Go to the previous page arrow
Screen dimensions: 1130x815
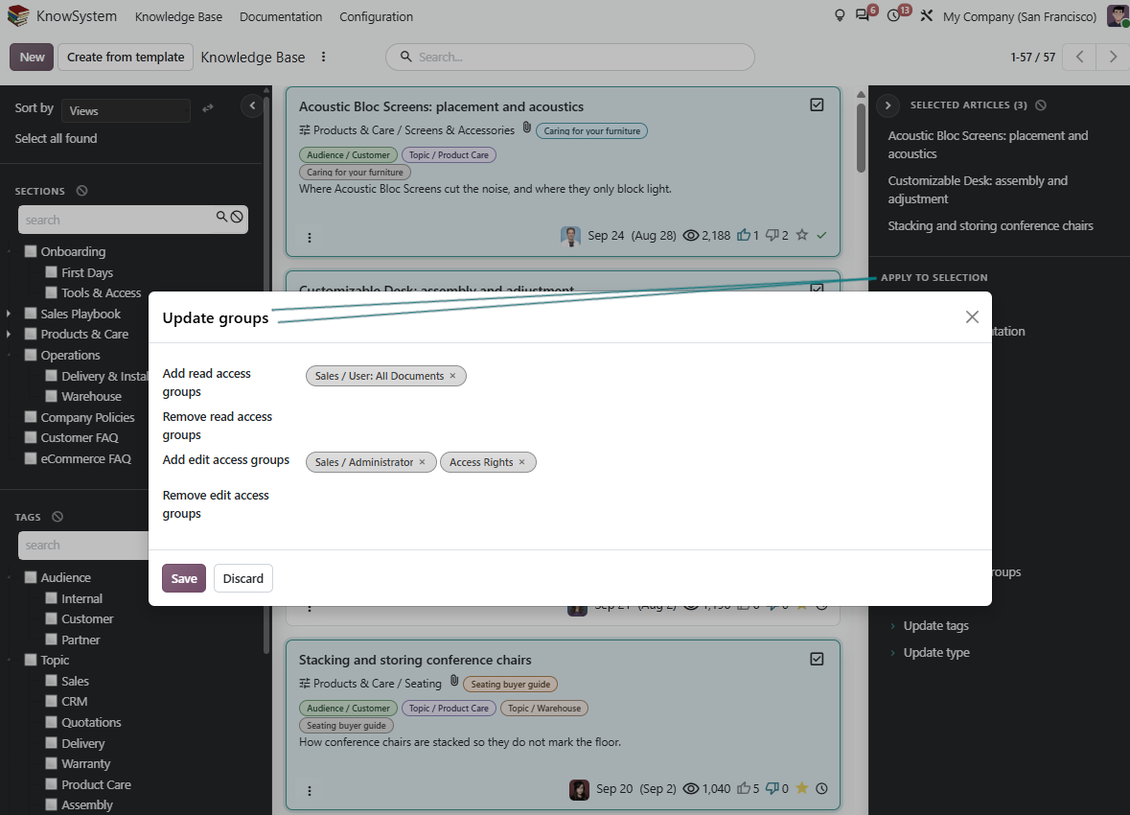pyautogui.click(x=1080, y=57)
